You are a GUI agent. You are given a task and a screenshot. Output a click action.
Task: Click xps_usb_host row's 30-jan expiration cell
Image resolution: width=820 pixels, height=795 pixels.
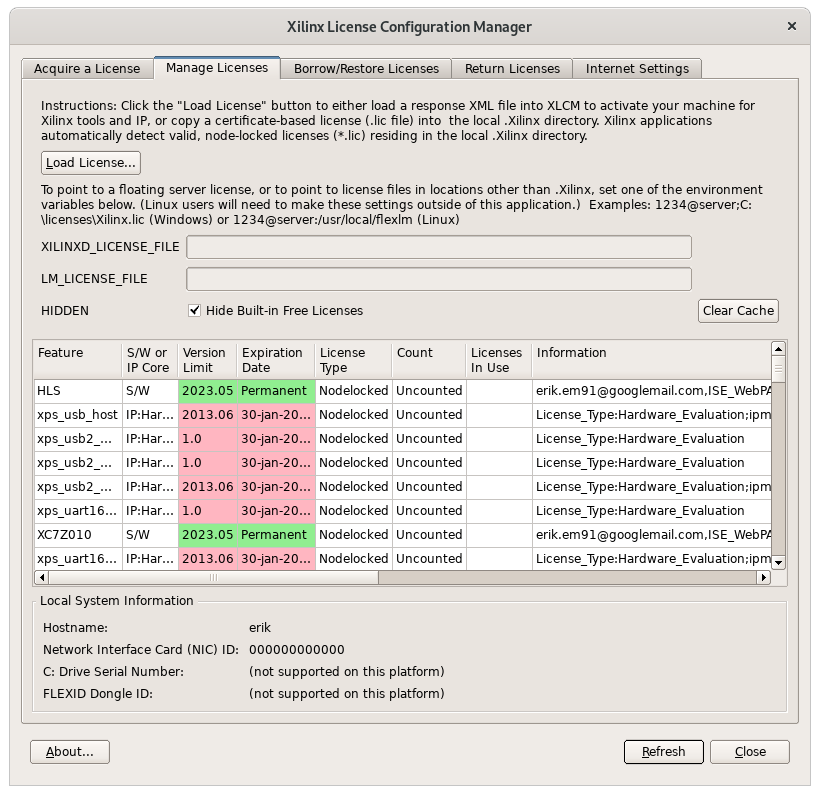pos(277,415)
